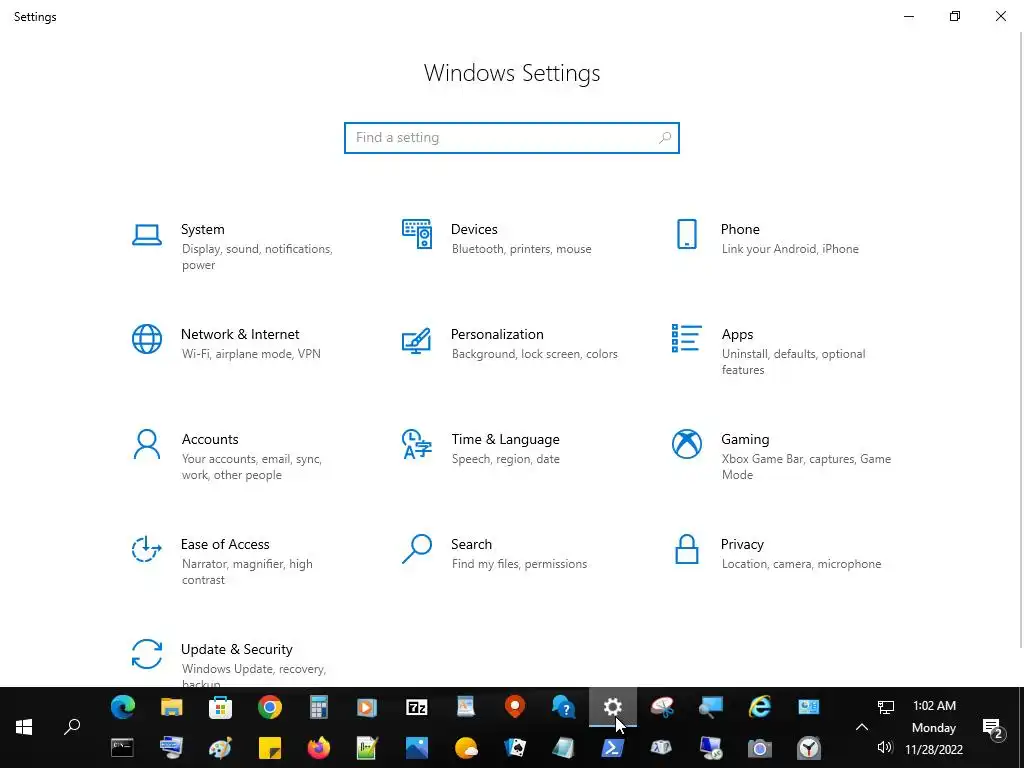Image resolution: width=1024 pixels, height=768 pixels.
Task: Open Snipping Tool taskbar icon
Action: pyautogui.click(x=662, y=707)
